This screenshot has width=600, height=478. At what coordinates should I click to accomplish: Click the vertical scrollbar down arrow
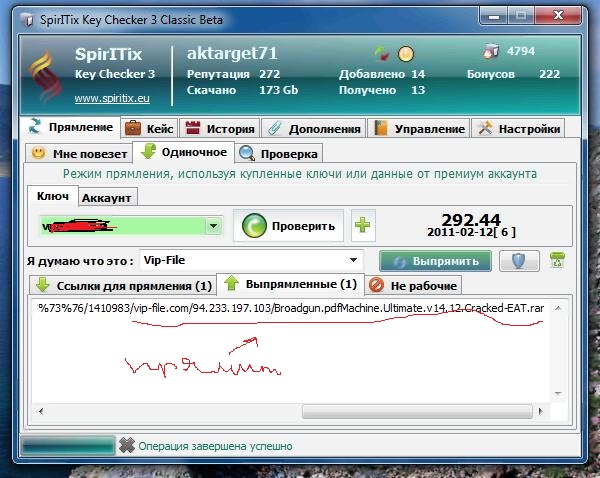coord(558,393)
